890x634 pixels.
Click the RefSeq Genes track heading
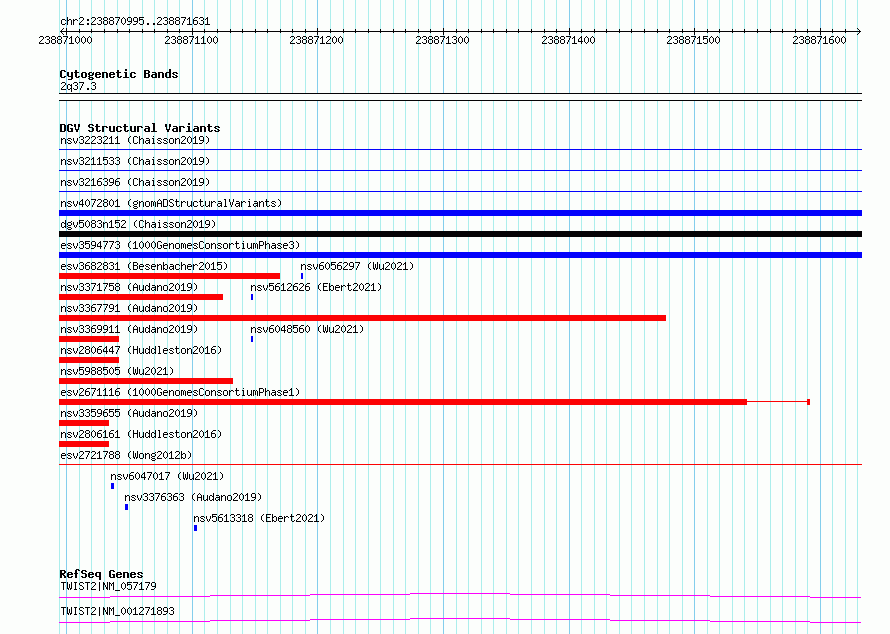pyautogui.click(x=101, y=574)
